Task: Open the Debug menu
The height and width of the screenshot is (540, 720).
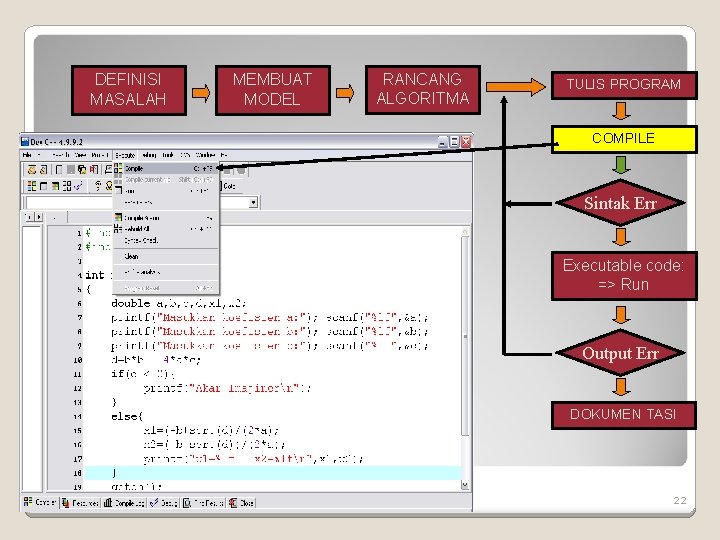Action: [x=149, y=155]
